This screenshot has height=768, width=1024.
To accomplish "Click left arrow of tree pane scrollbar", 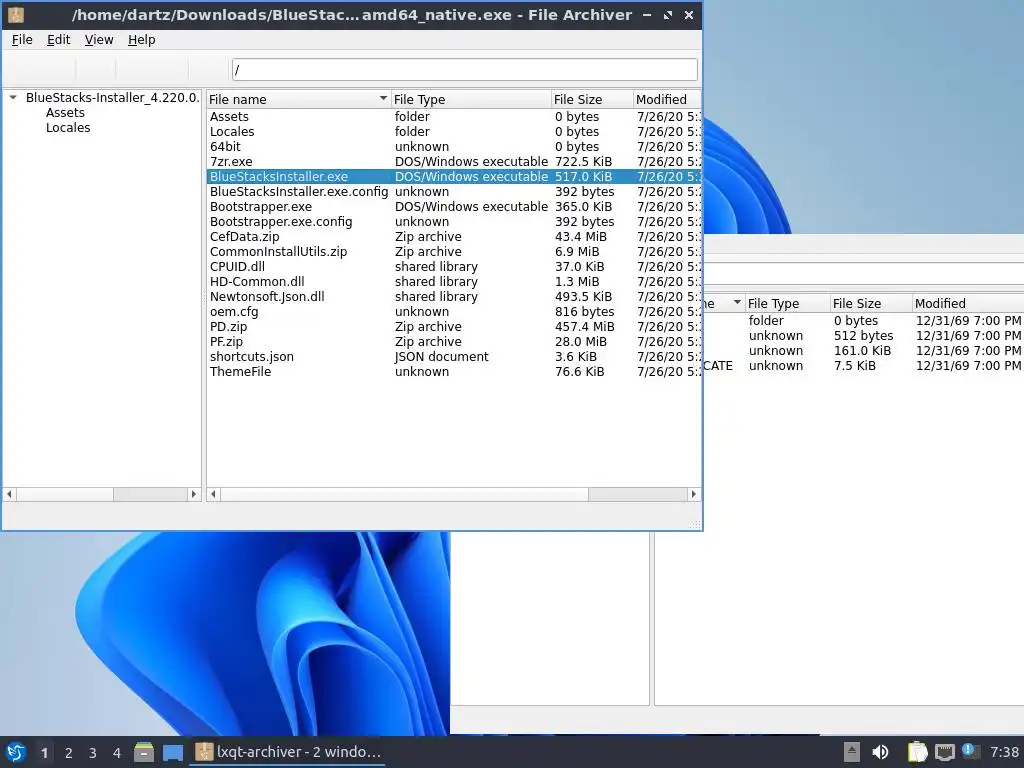I will click(9, 494).
